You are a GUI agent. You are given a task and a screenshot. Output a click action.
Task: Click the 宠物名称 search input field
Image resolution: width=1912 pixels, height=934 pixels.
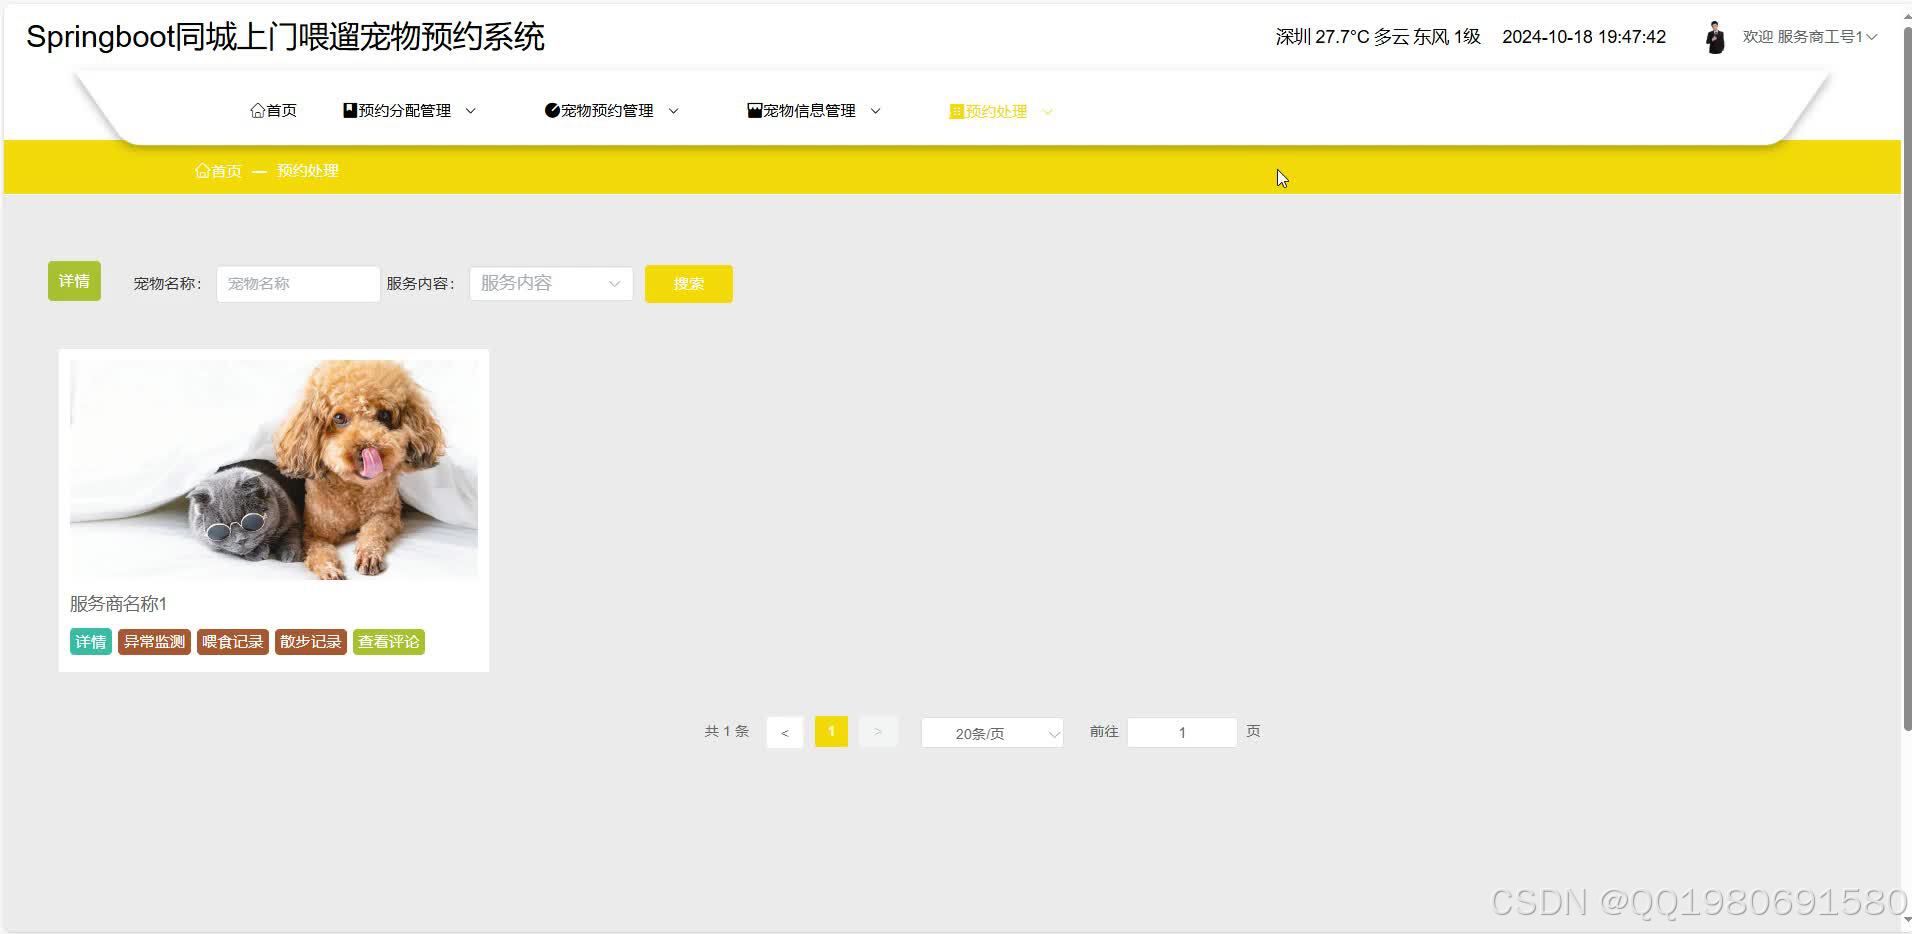point(297,283)
